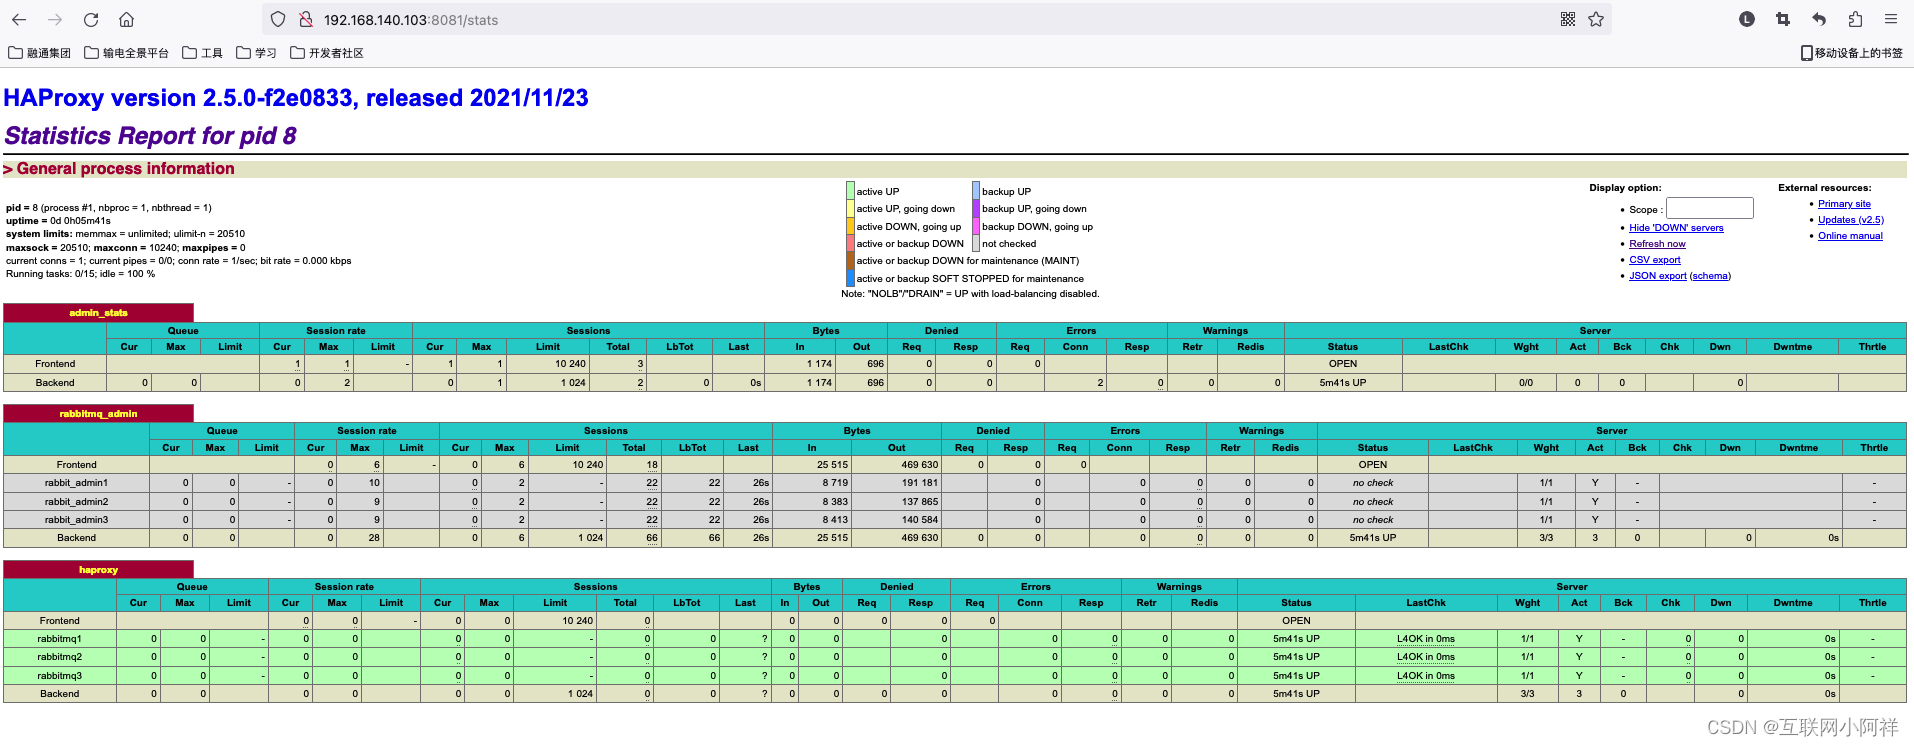Bookmark this page with the star icon
The width and height of the screenshot is (1914, 746).
(x=1596, y=19)
